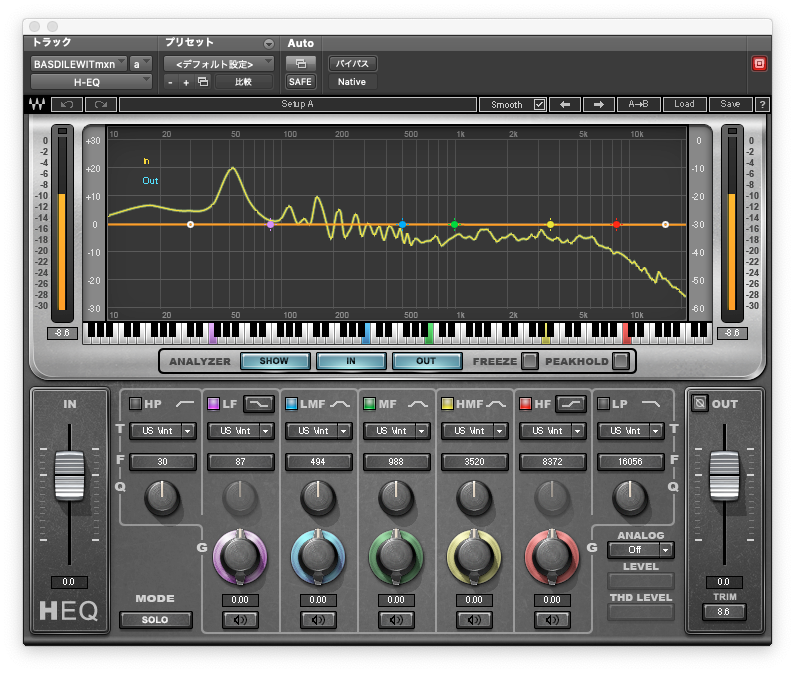The height and width of the screenshot is (673, 795).
Task: Open plugin automation enable window icon
Action: pyautogui.click(x=301, y=64)
